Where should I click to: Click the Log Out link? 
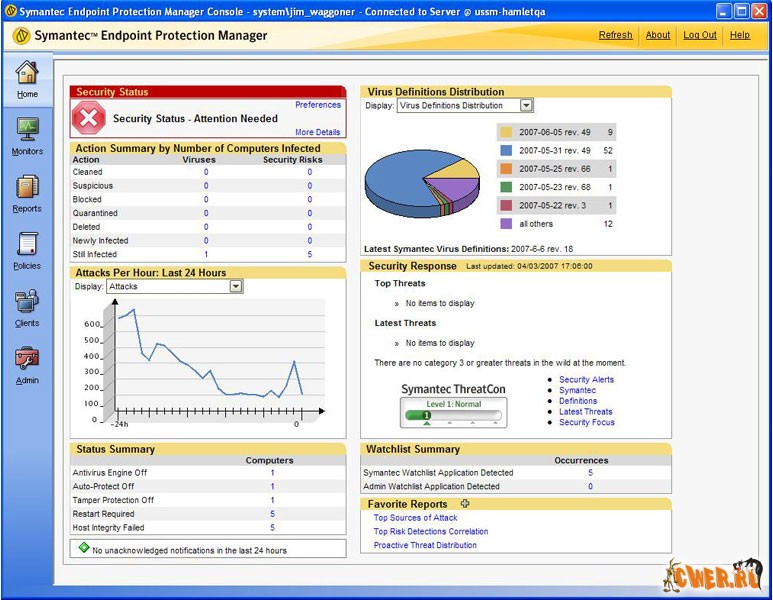(x=700, y=35)
